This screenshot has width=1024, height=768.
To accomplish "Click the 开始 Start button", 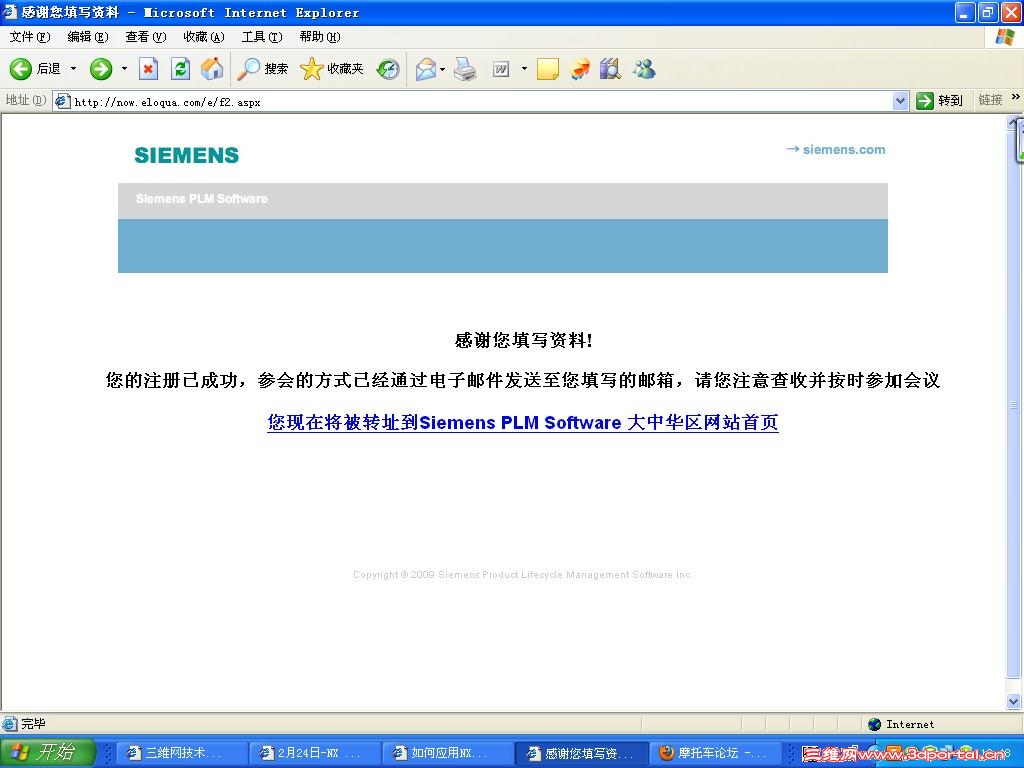I will (48, 752).
